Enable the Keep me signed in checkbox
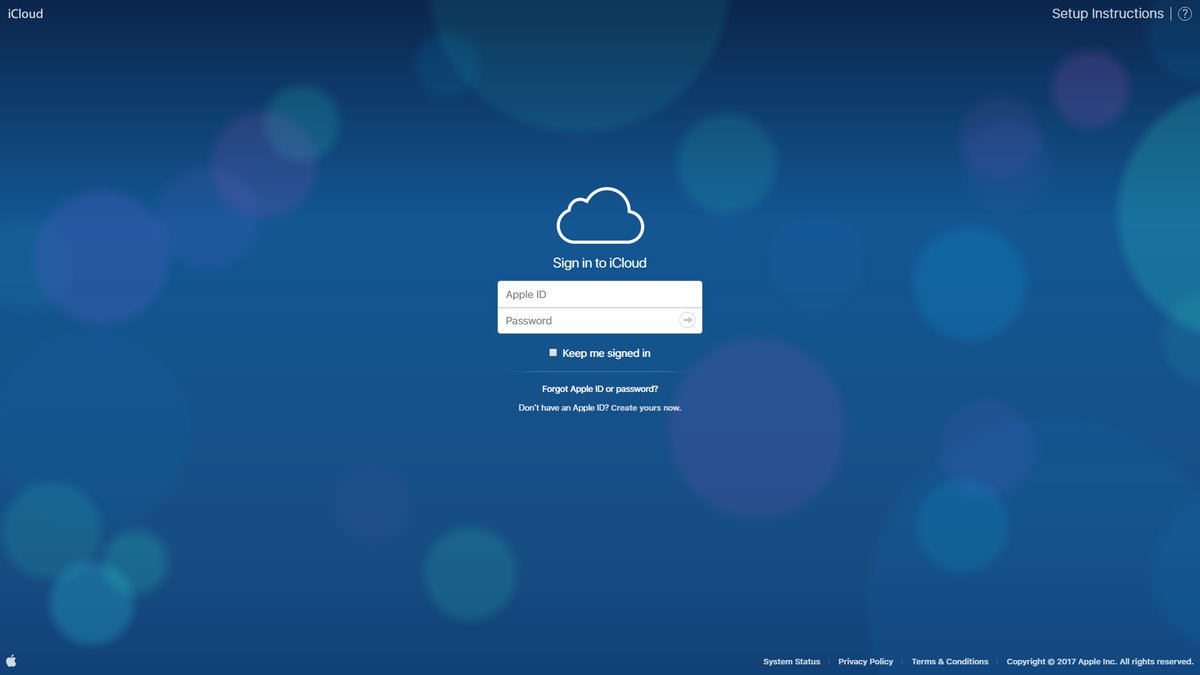This screenshot has height=675, width=1200. [553, 353]
